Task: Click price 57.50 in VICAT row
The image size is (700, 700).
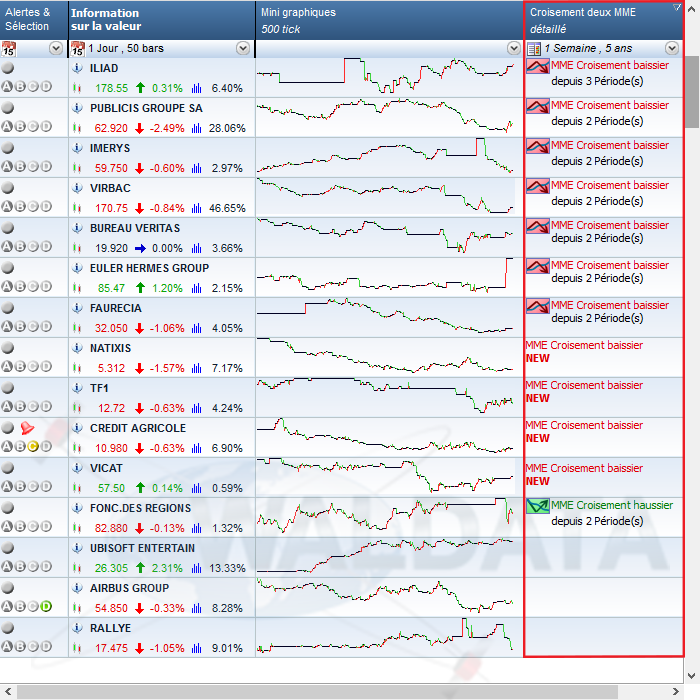Action: pos(111,488)
